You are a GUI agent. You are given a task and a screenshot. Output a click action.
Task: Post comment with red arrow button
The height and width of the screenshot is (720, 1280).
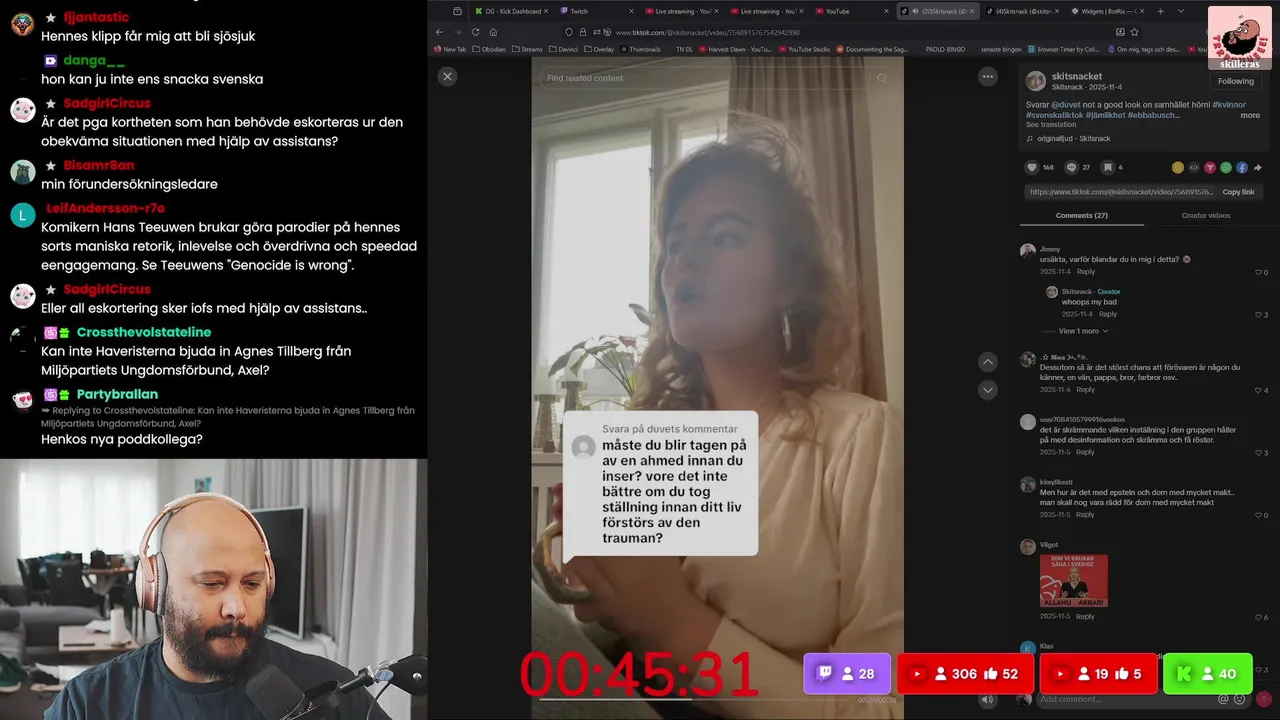tap(1264, 699)
